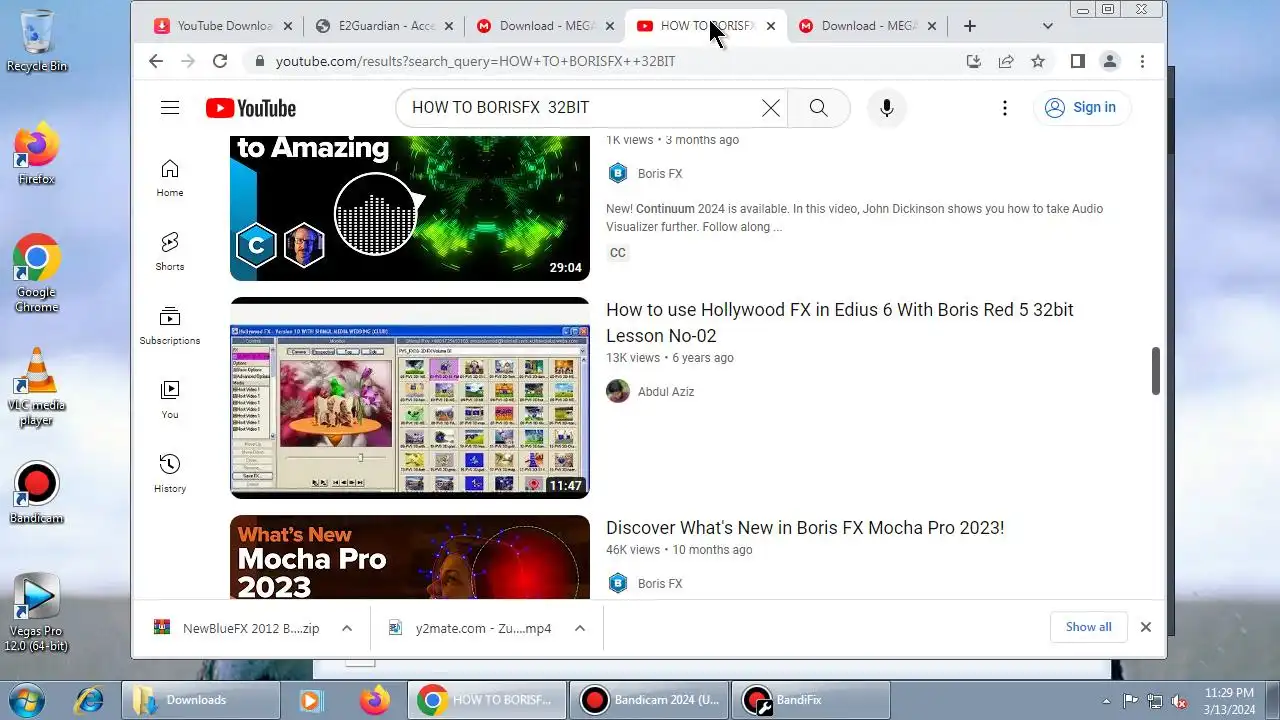This screenshot has height=720, width=1280.
Task: Toggle Chrome side panel
Action: point(1077,61)
